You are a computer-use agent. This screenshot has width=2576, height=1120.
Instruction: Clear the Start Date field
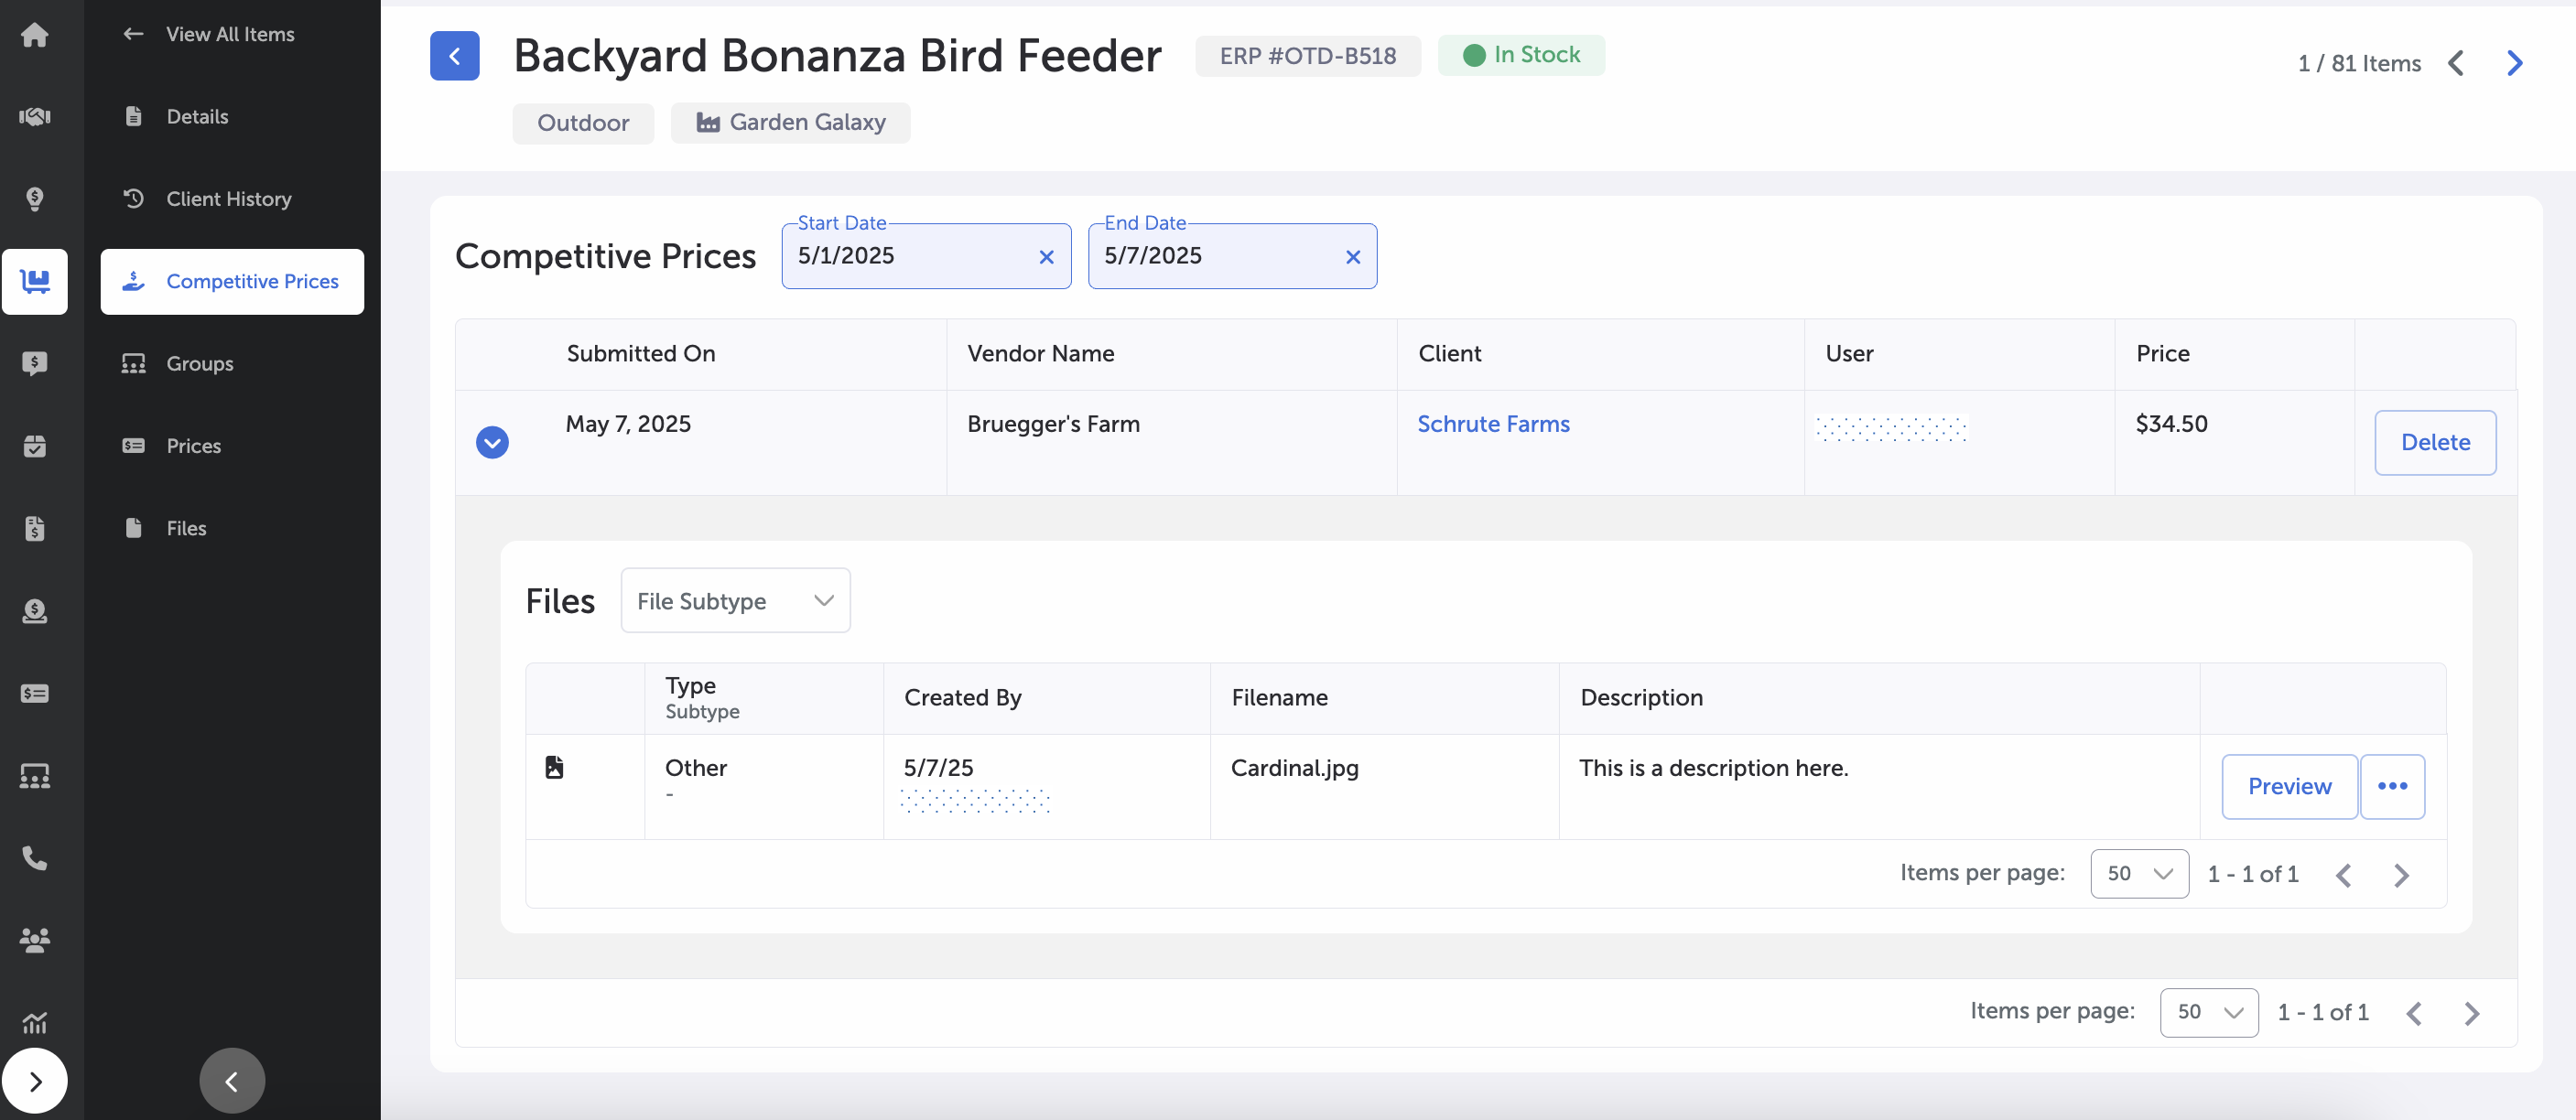coord(1046,257)
